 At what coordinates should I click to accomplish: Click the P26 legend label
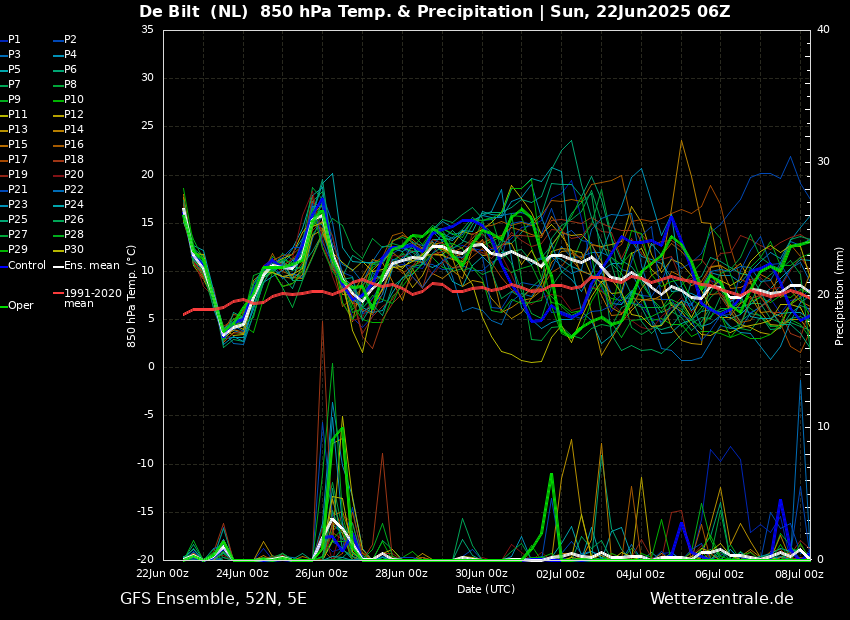68,219
